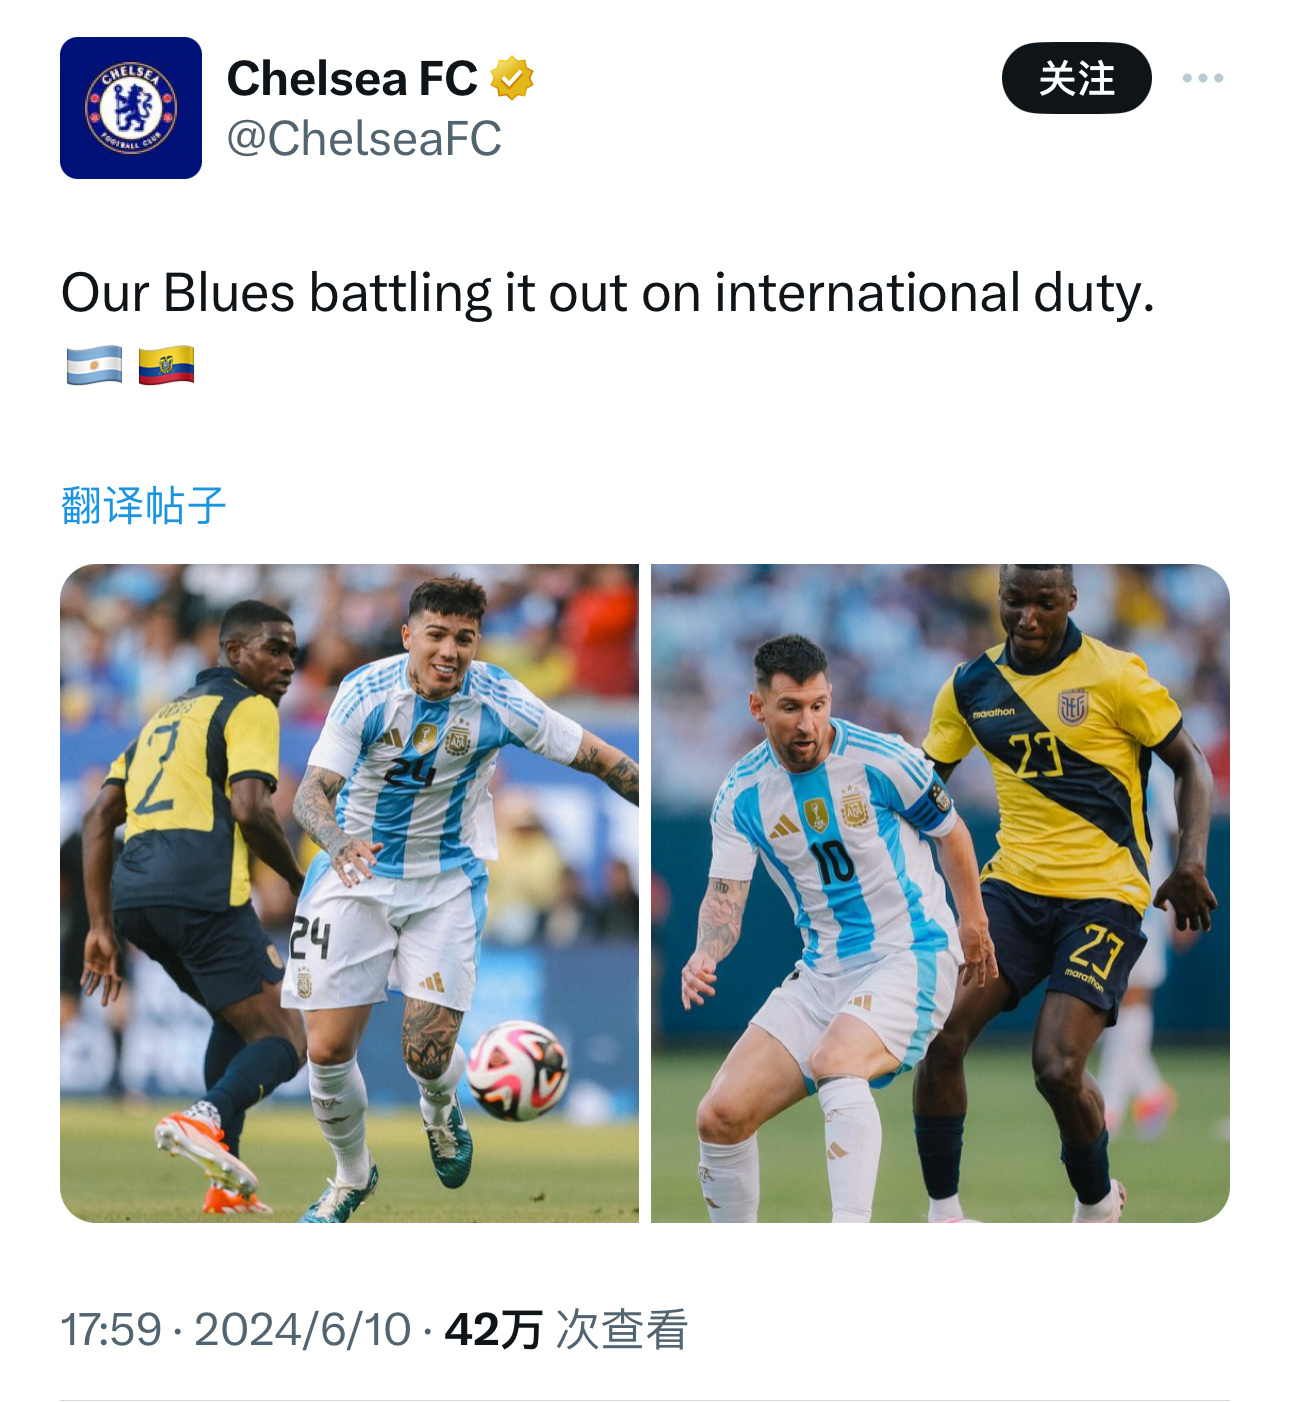
Task: Open the @ChelseaFC handle
Action: tap(364, 139)
